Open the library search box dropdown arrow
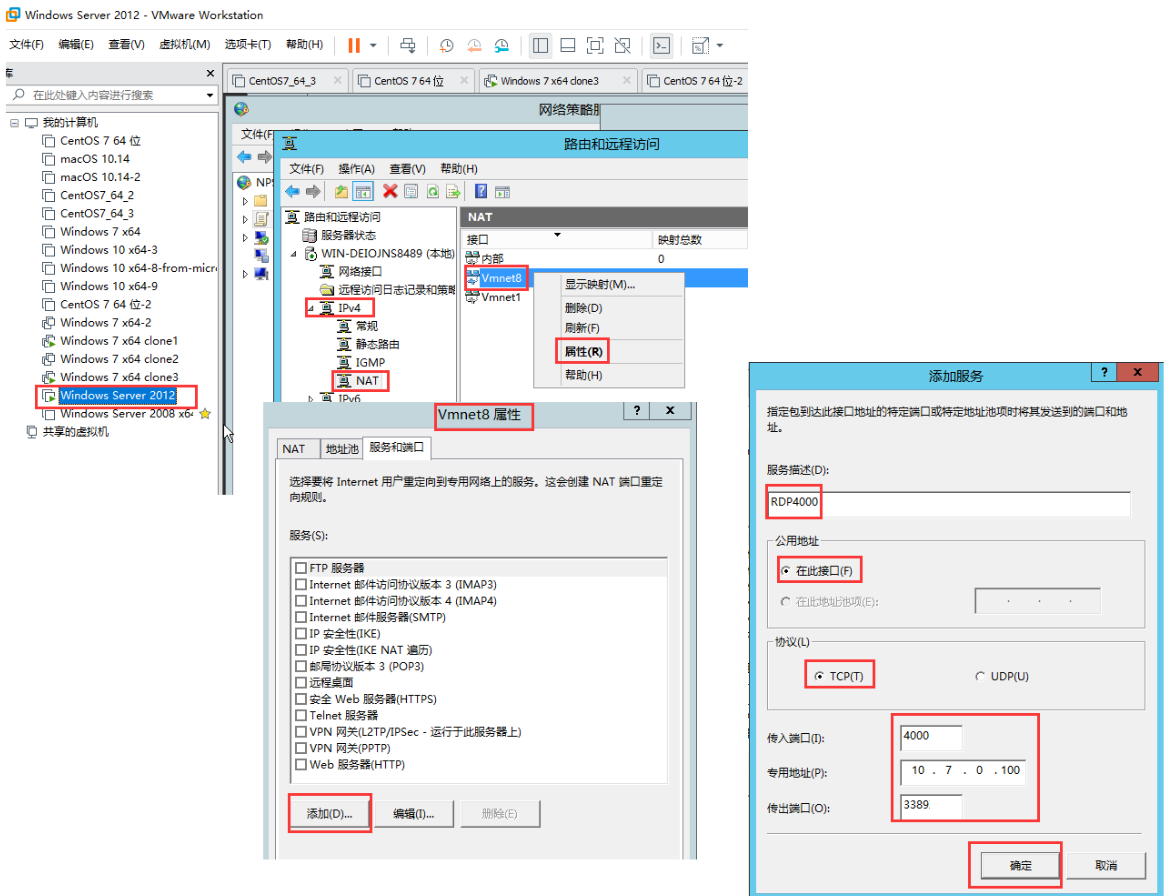 (x=210, y=95)
